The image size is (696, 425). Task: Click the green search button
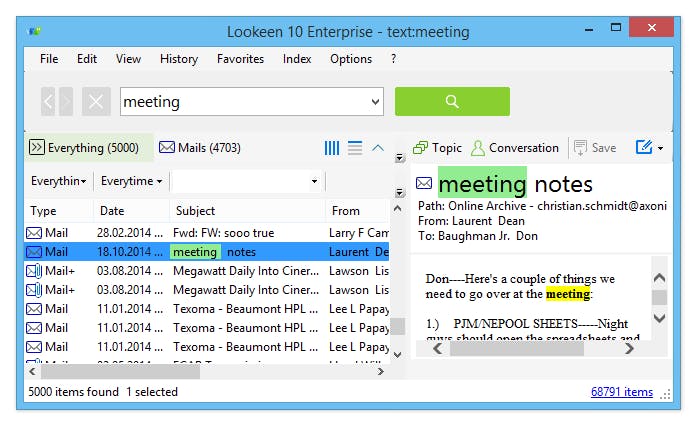(x=452, y=102)
